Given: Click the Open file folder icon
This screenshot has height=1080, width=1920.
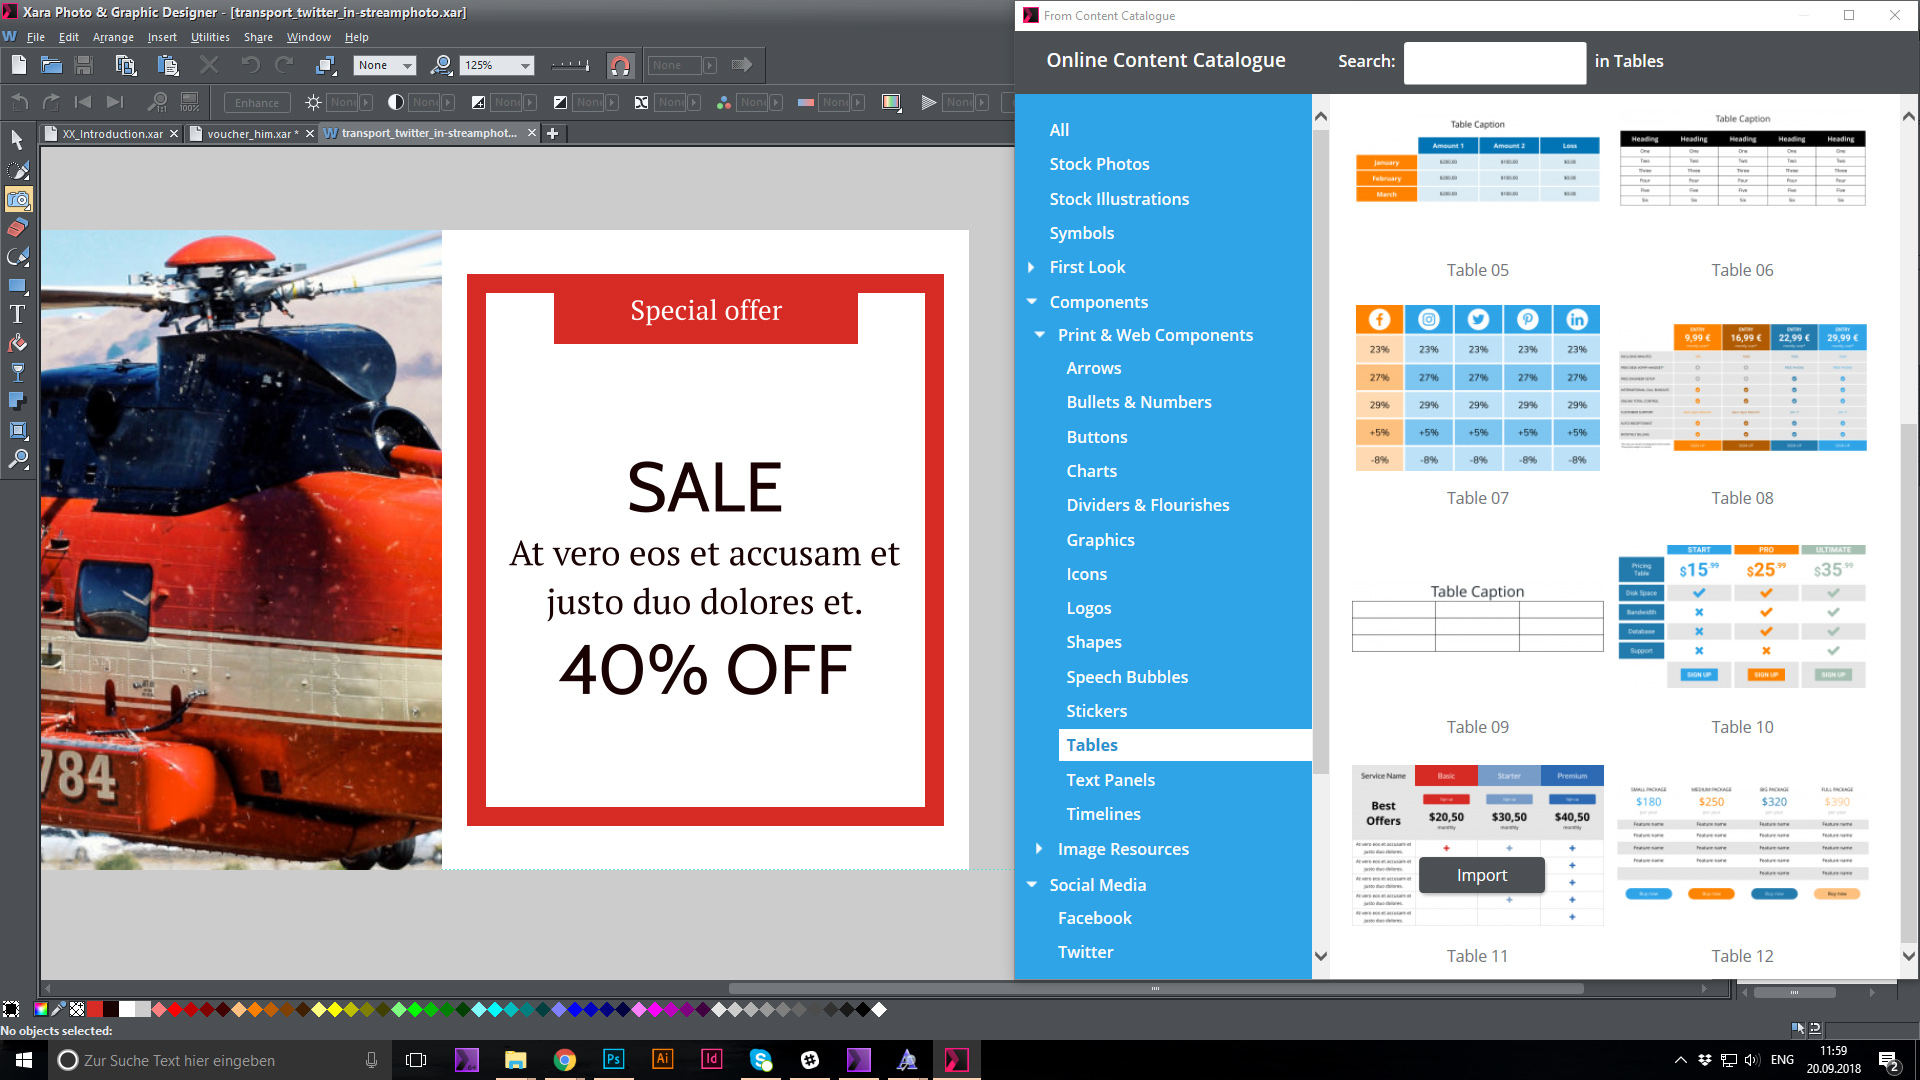Looking at the screenshot, I should [x=51, y=65].
